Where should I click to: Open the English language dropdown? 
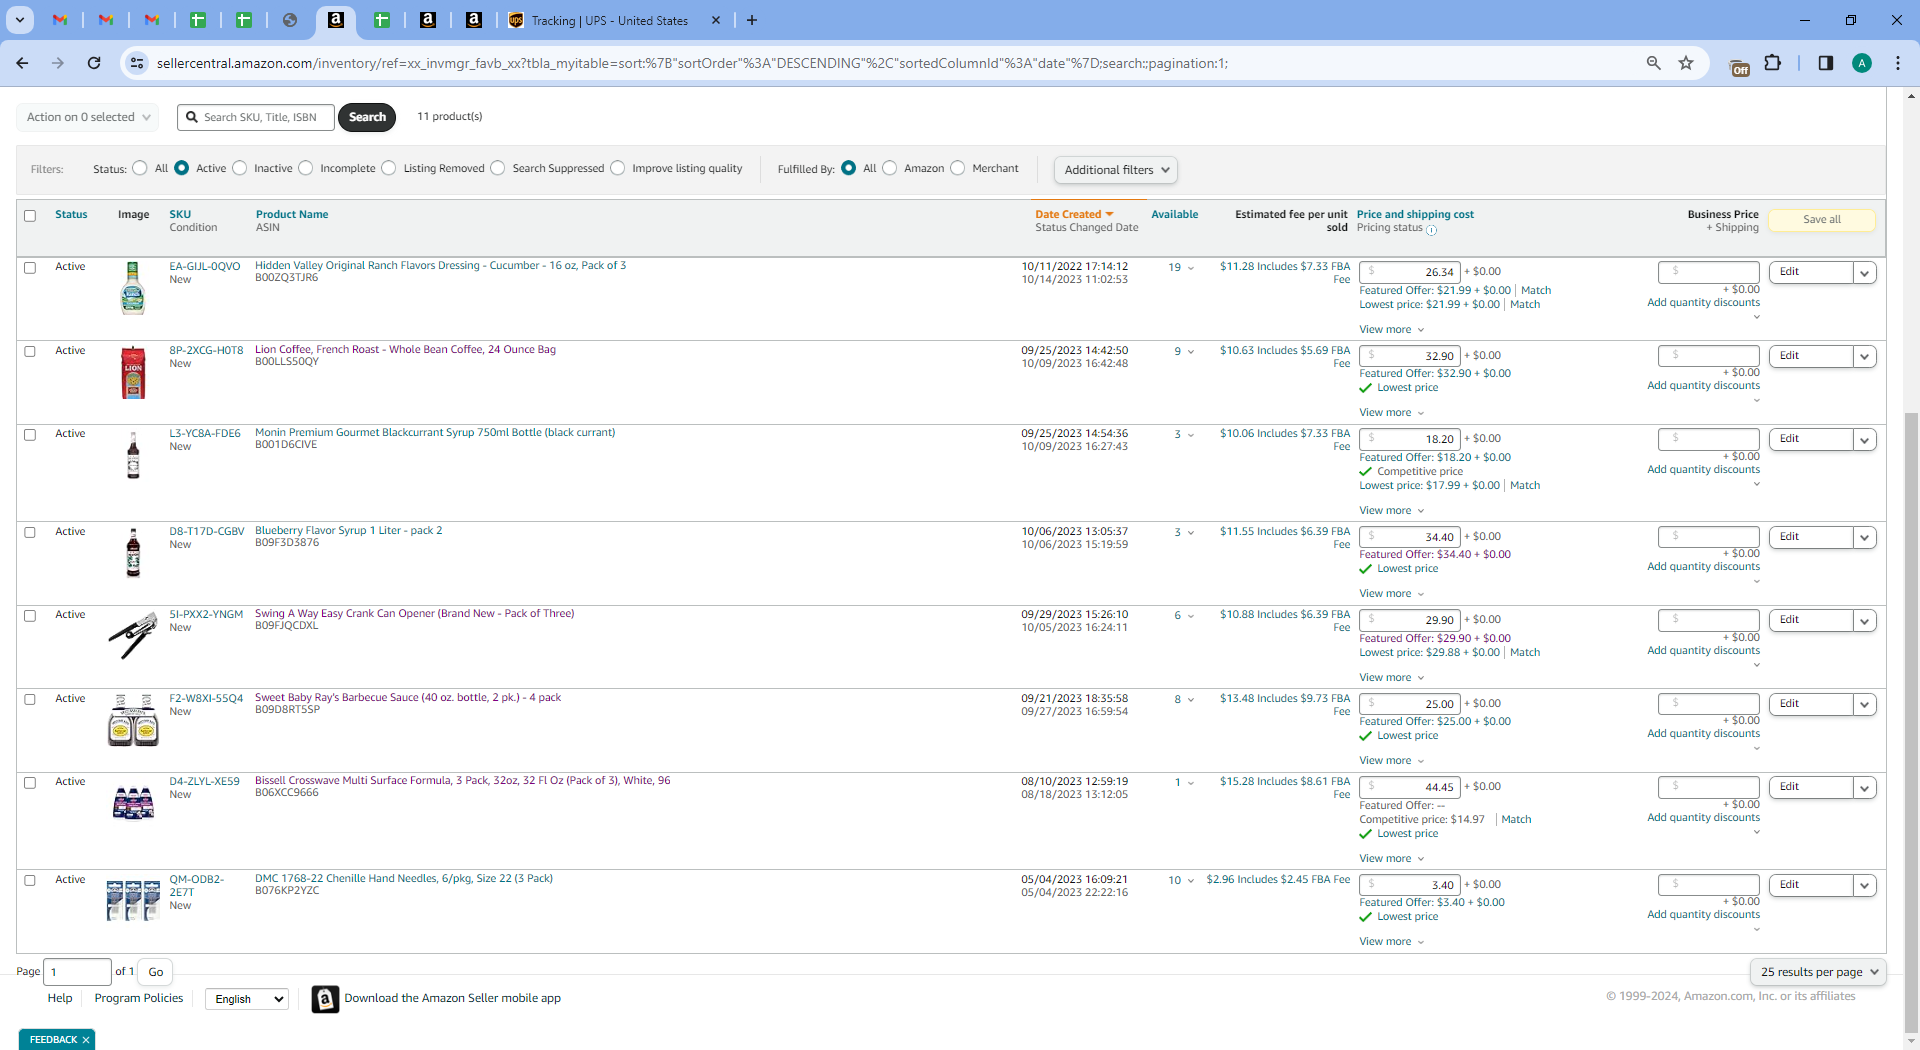click(247, 999)
